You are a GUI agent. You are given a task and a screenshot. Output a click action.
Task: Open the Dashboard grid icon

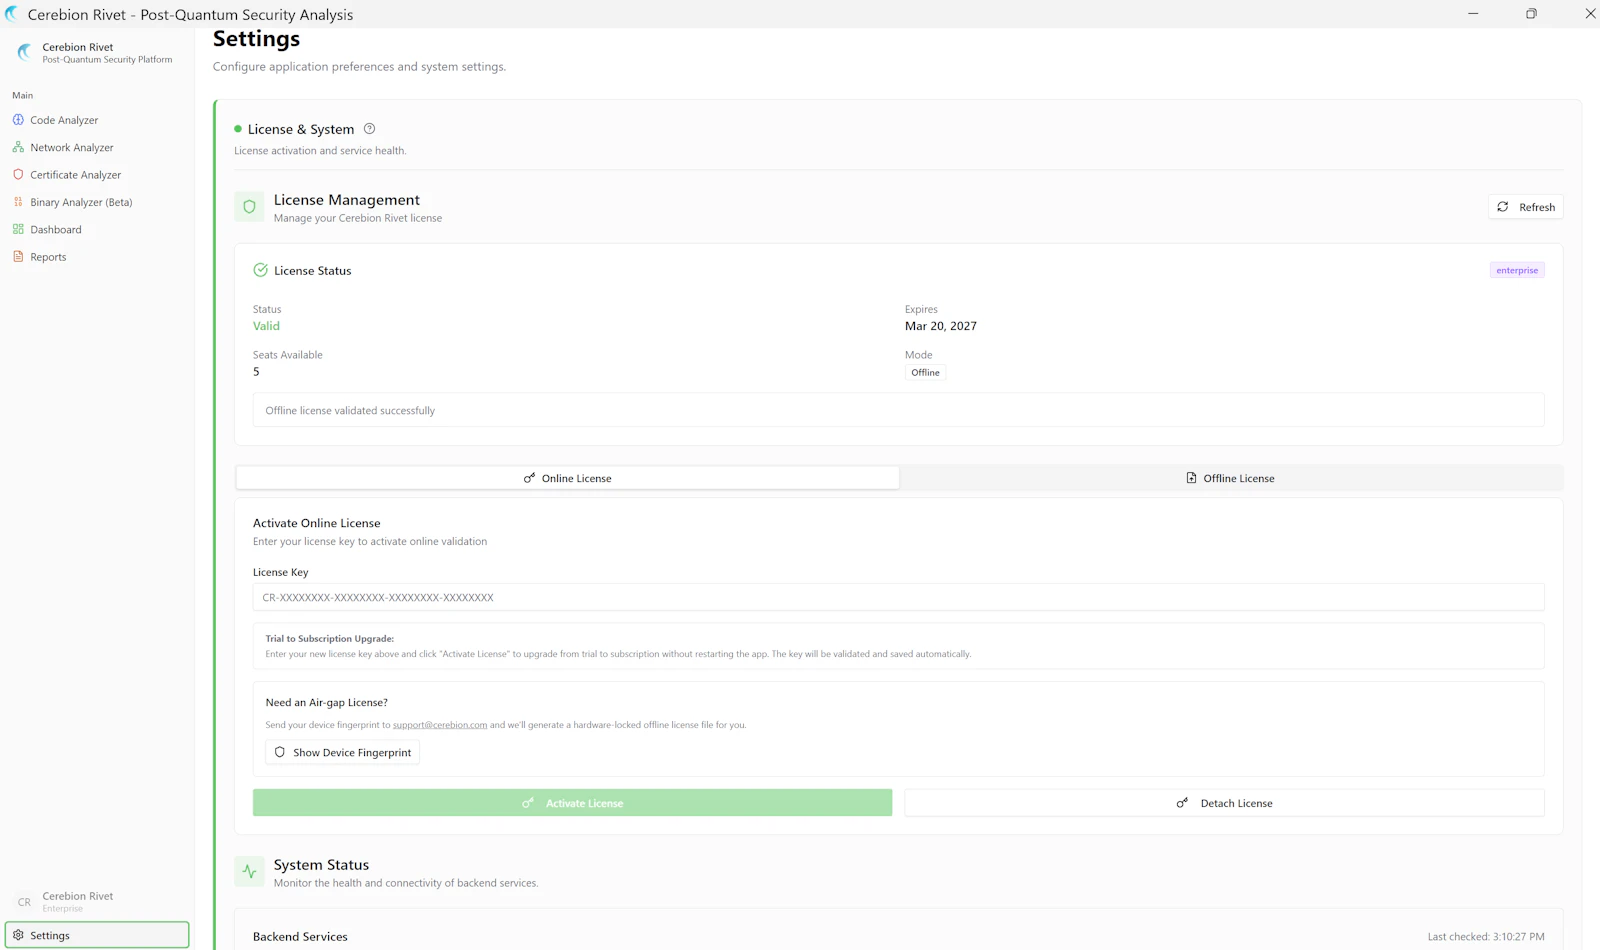click(18, 229)
